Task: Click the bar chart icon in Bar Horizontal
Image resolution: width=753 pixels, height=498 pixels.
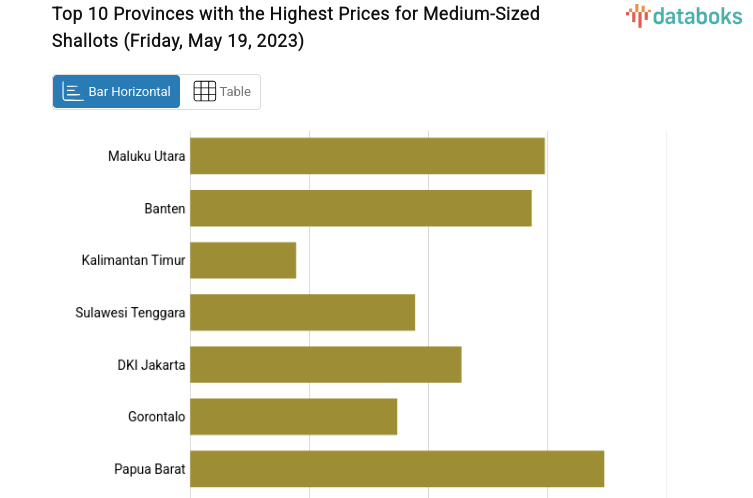Action: point(72,92)
